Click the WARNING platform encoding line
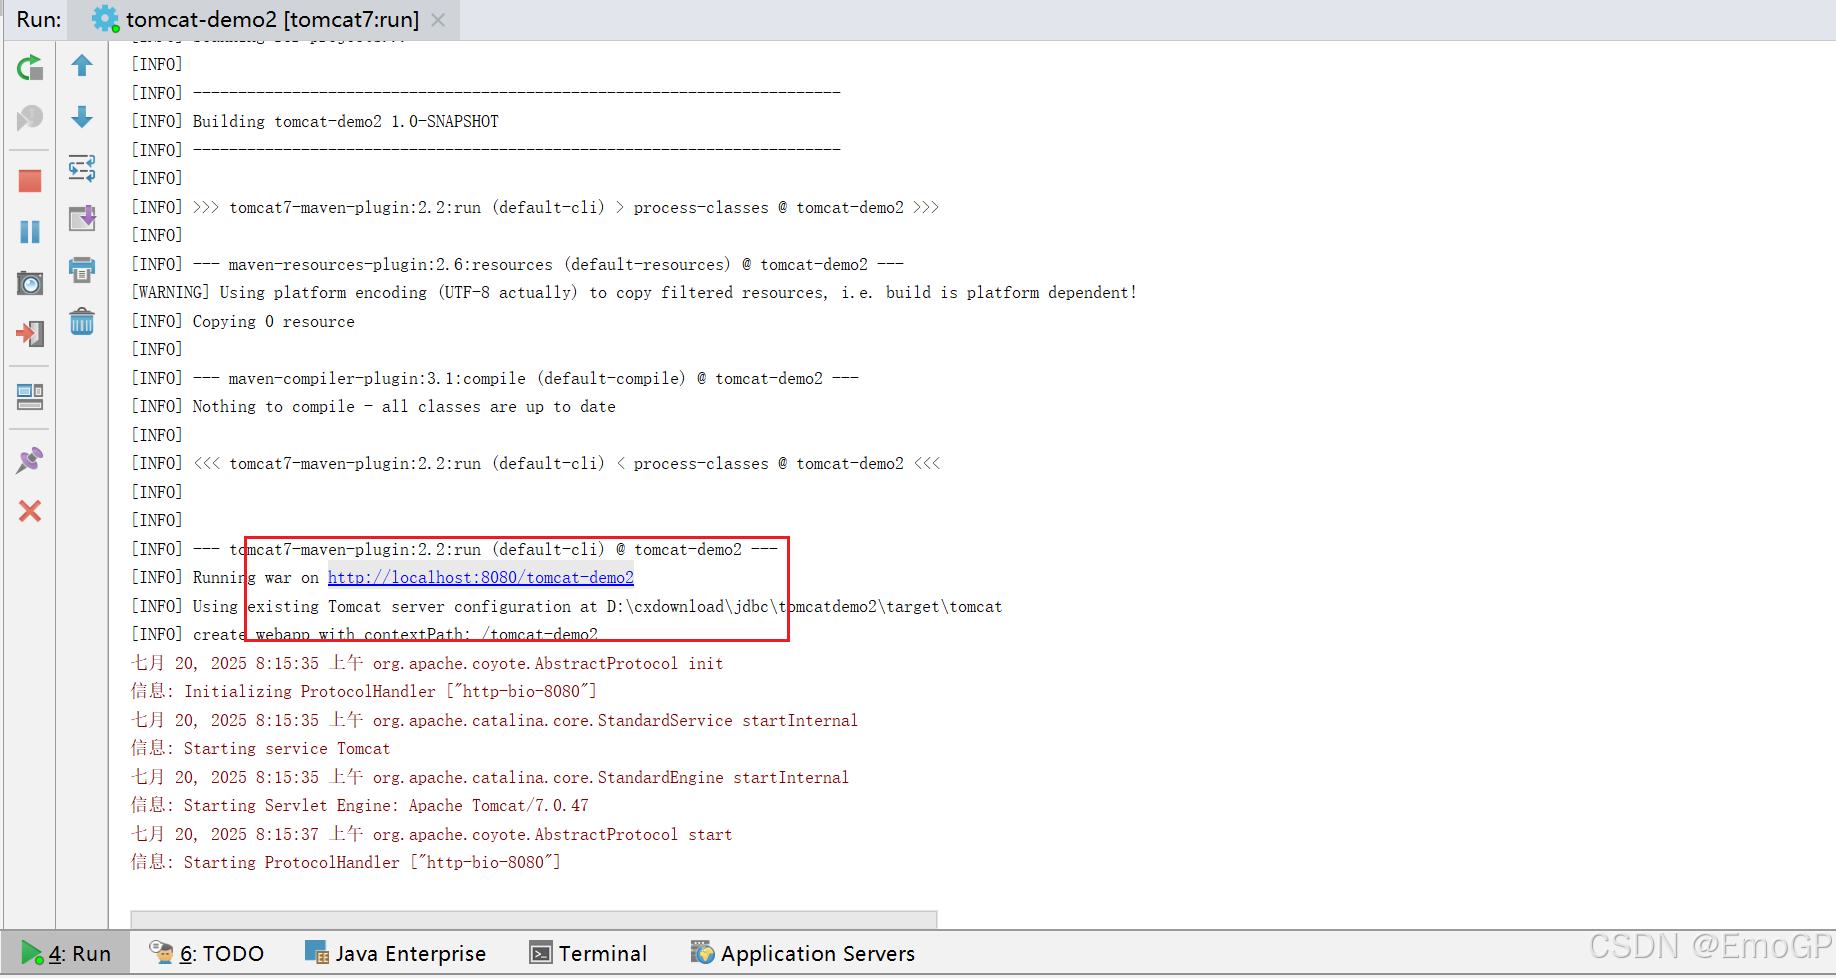1836x978 pixels. [634, 292]
